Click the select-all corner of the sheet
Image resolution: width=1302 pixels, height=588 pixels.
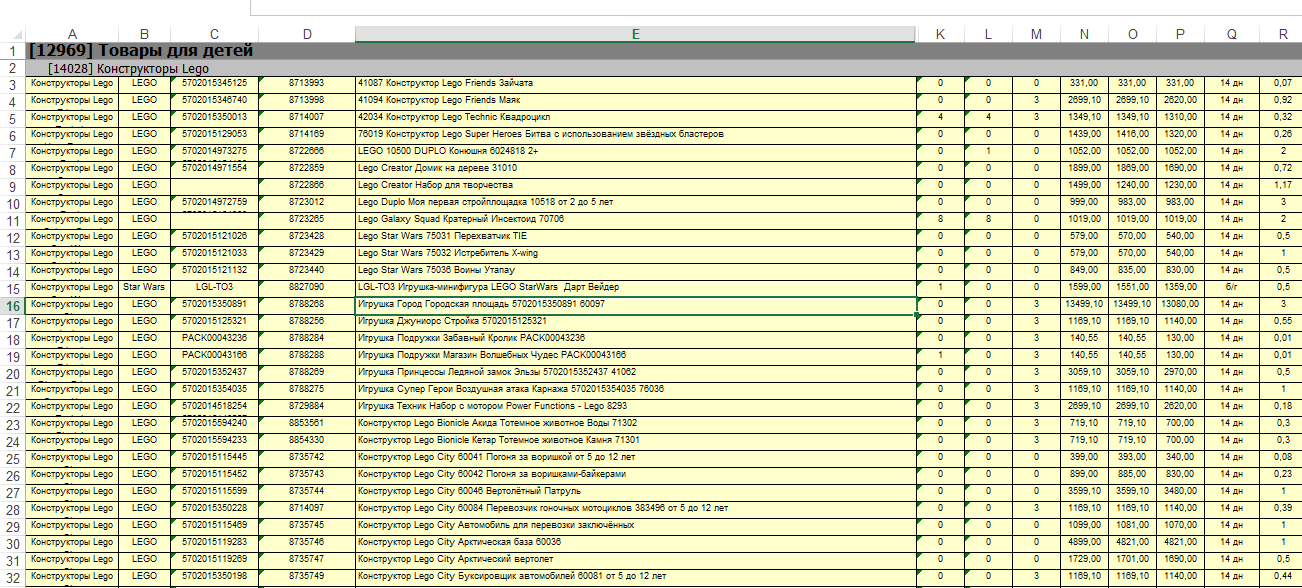[13, 35]
